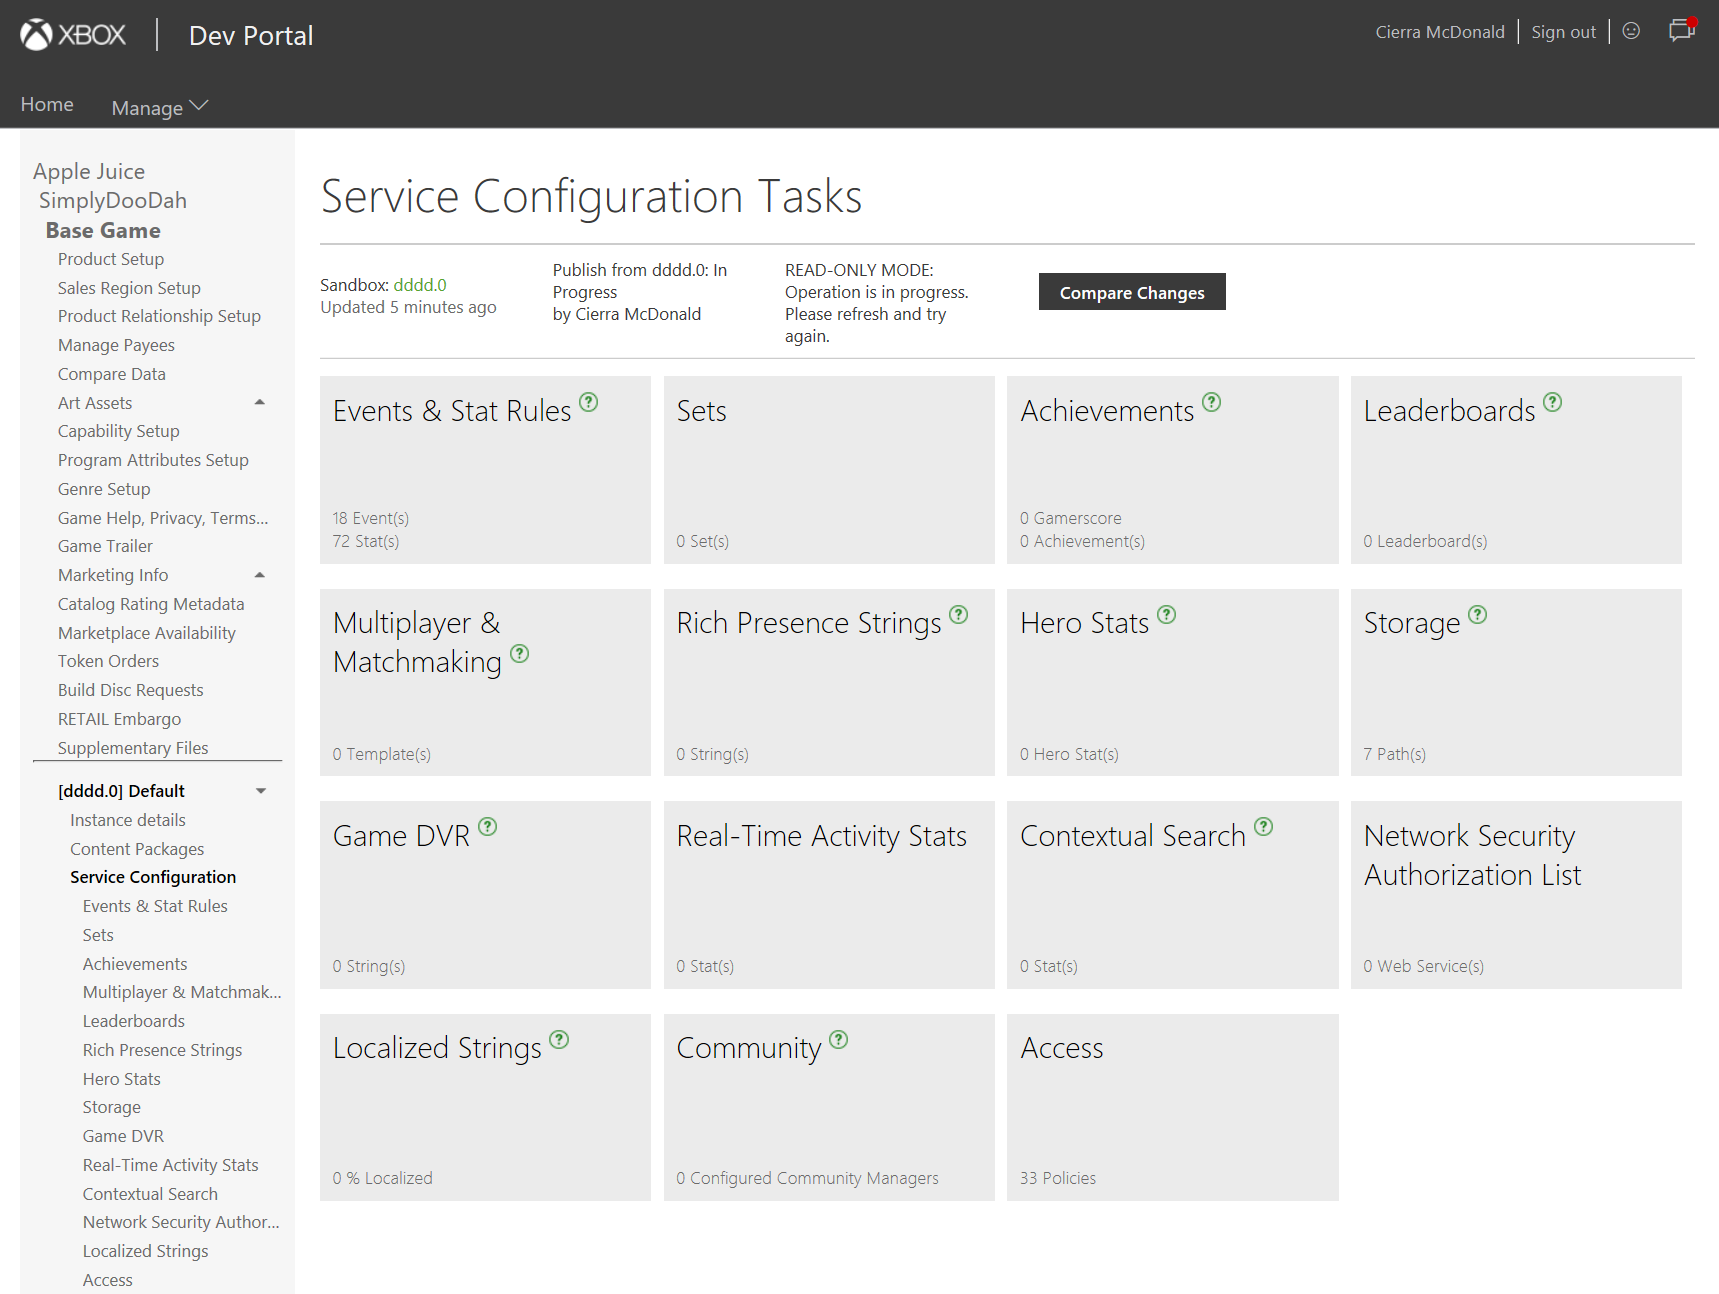Open Supplementary Files in sidebar
The width and height of the screenshot is (1719, 1294).
pyautogui.click(x=133, y=748)
